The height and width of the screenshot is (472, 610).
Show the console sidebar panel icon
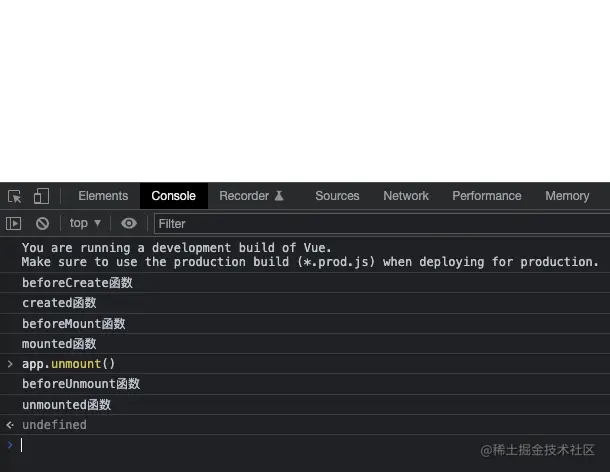tap(14, 223)
